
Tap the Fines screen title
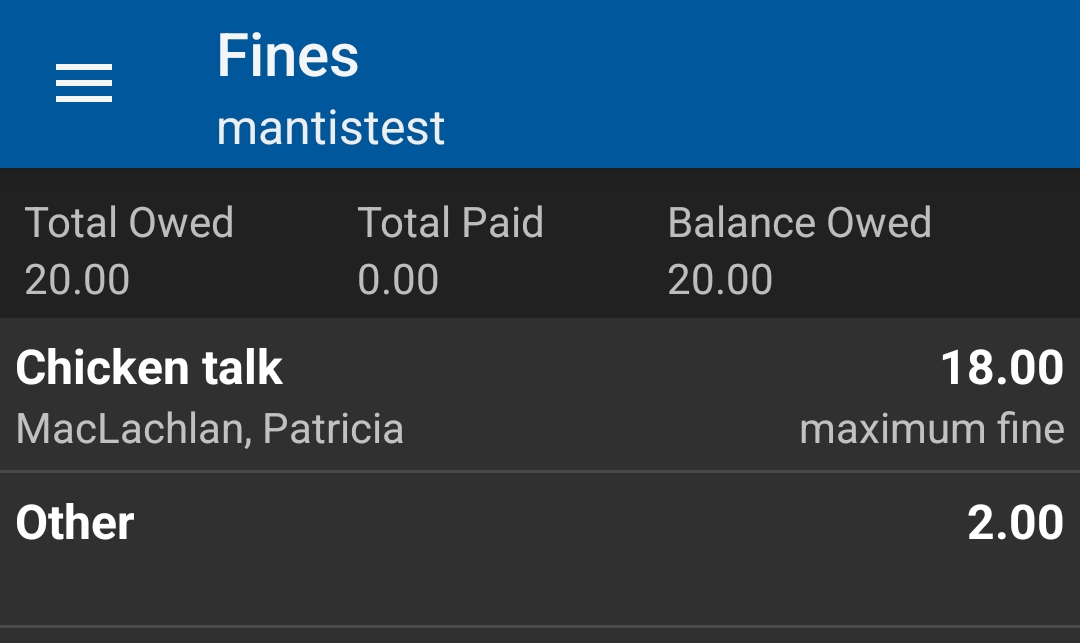click(288, 56)
